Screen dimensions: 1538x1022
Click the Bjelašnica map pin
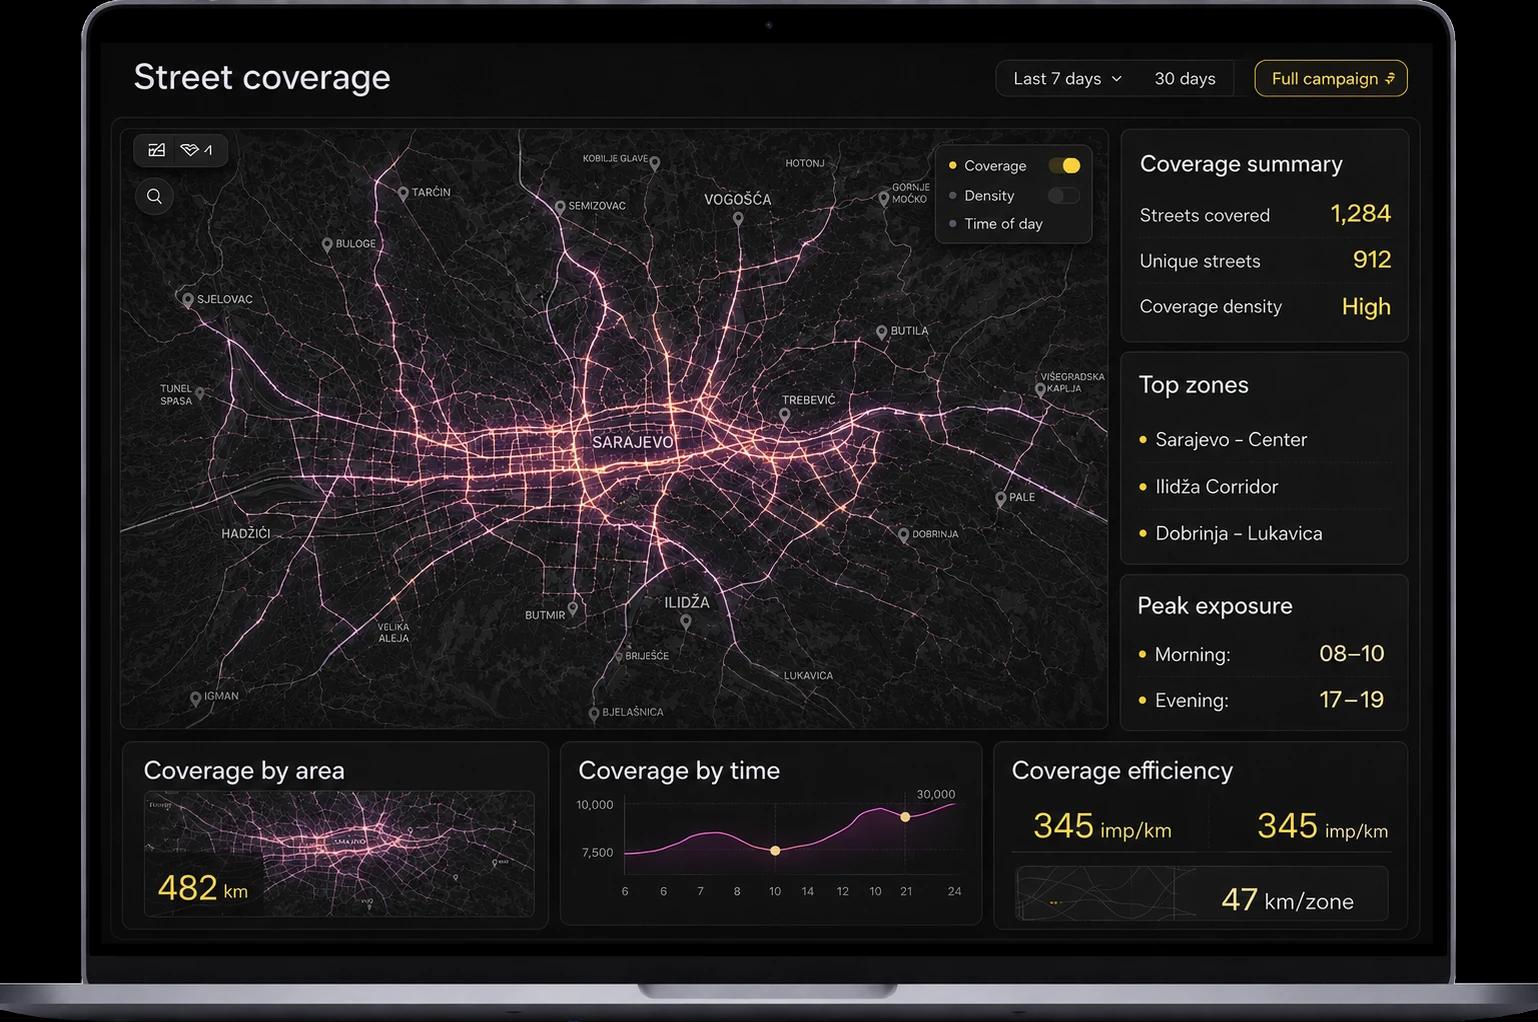pos(594,714)
